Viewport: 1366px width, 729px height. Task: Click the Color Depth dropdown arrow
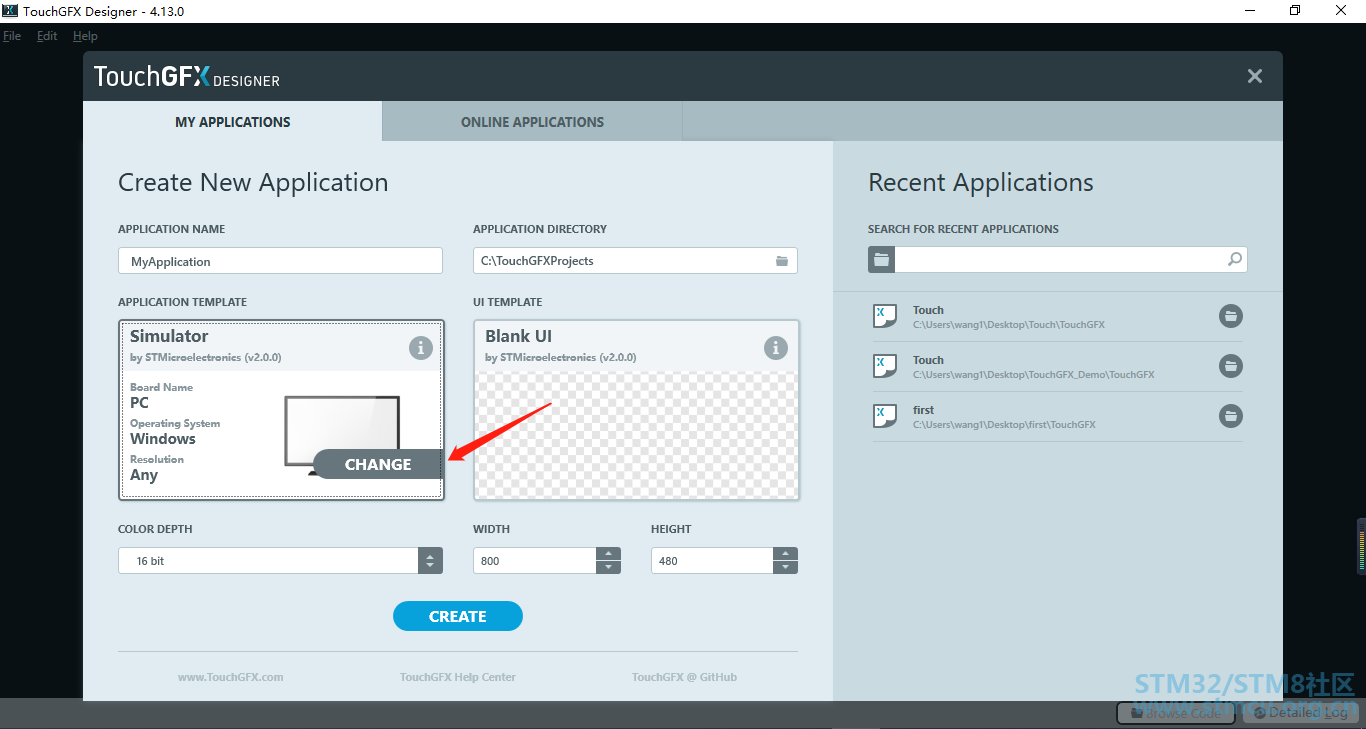click(x=430, y=561)
